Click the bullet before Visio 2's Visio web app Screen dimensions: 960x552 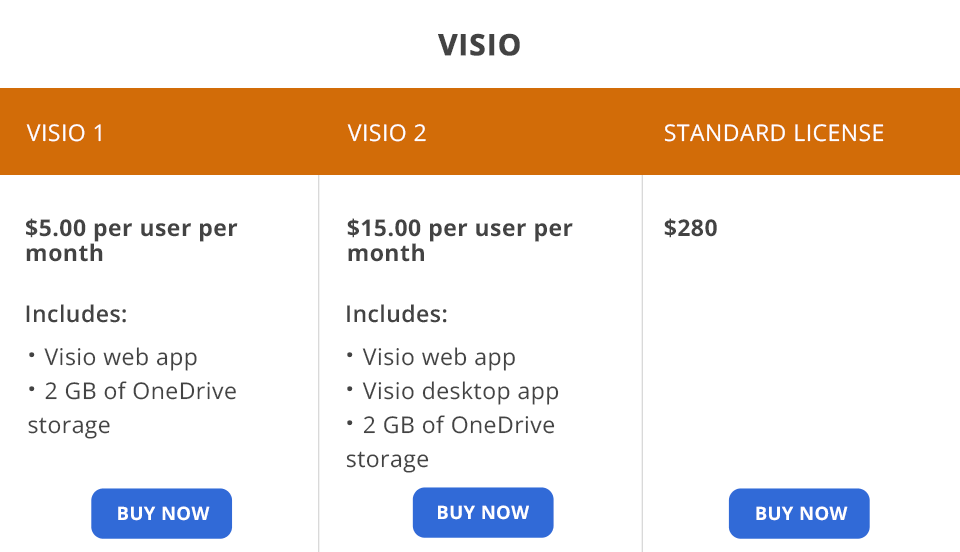351,354
